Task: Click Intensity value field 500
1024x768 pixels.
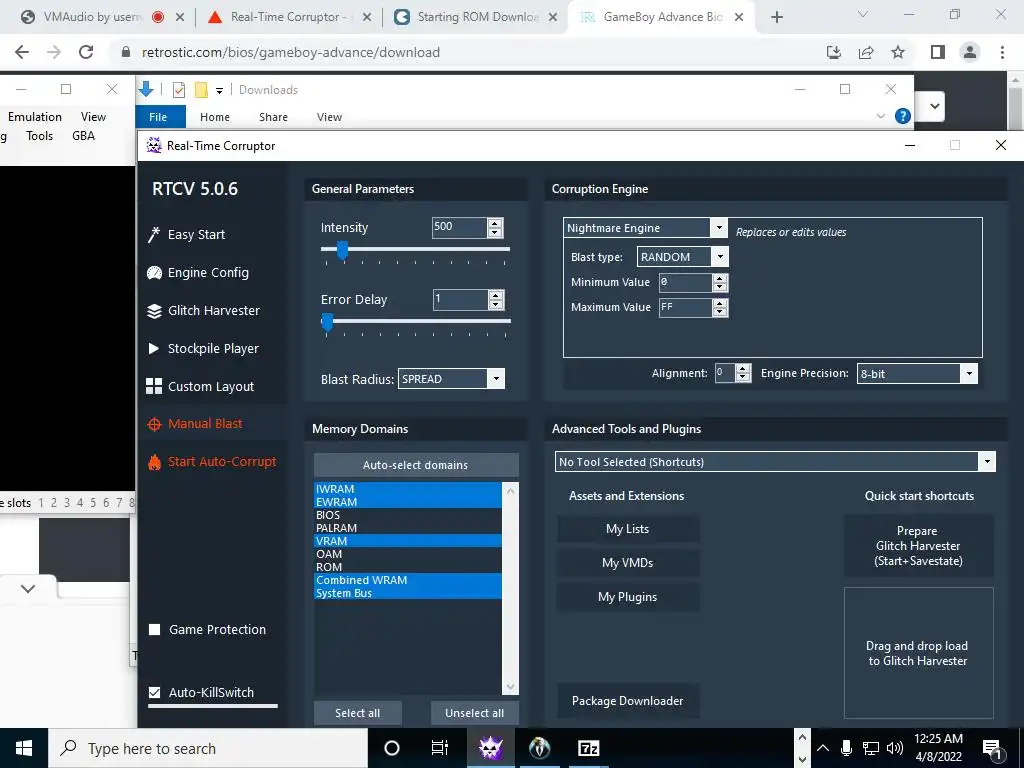Action: (x=459, y=227)
